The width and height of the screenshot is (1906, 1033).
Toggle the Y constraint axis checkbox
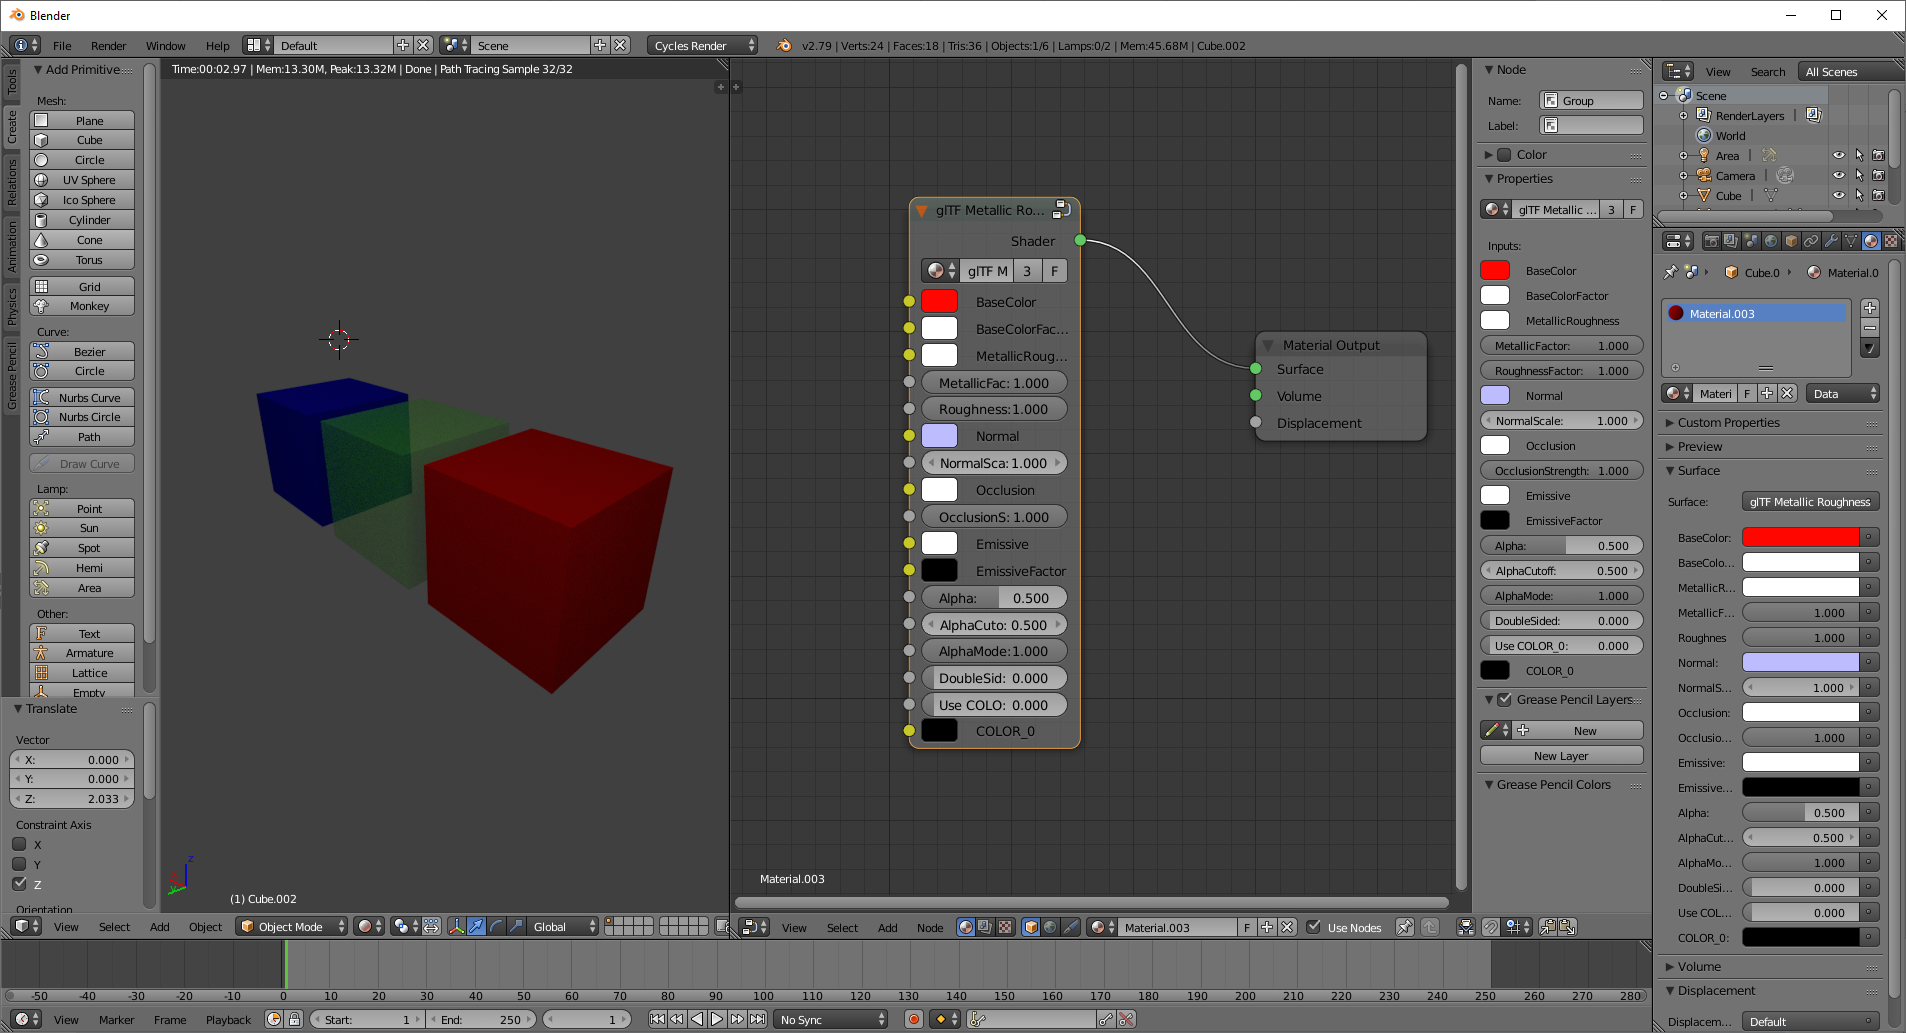click(19, 864)
